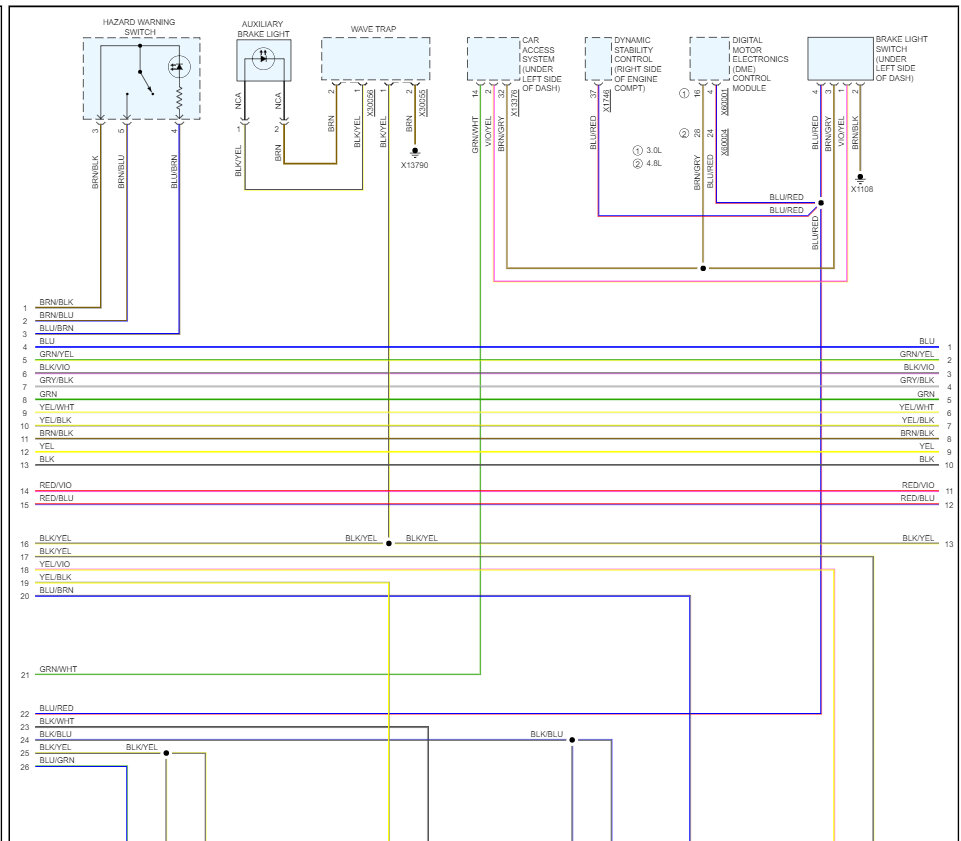Click the YEL/VIO wire label
The image size is (961, 841).
coord(55,564)
